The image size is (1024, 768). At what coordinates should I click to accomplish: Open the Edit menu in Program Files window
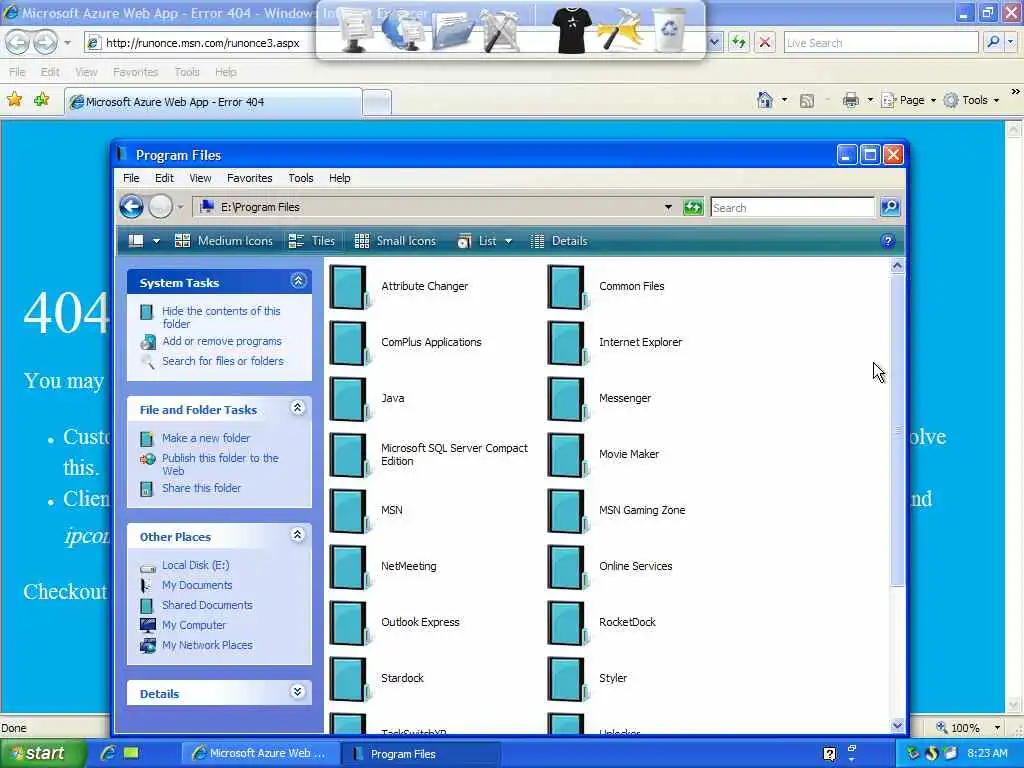[x=164, y=178]
